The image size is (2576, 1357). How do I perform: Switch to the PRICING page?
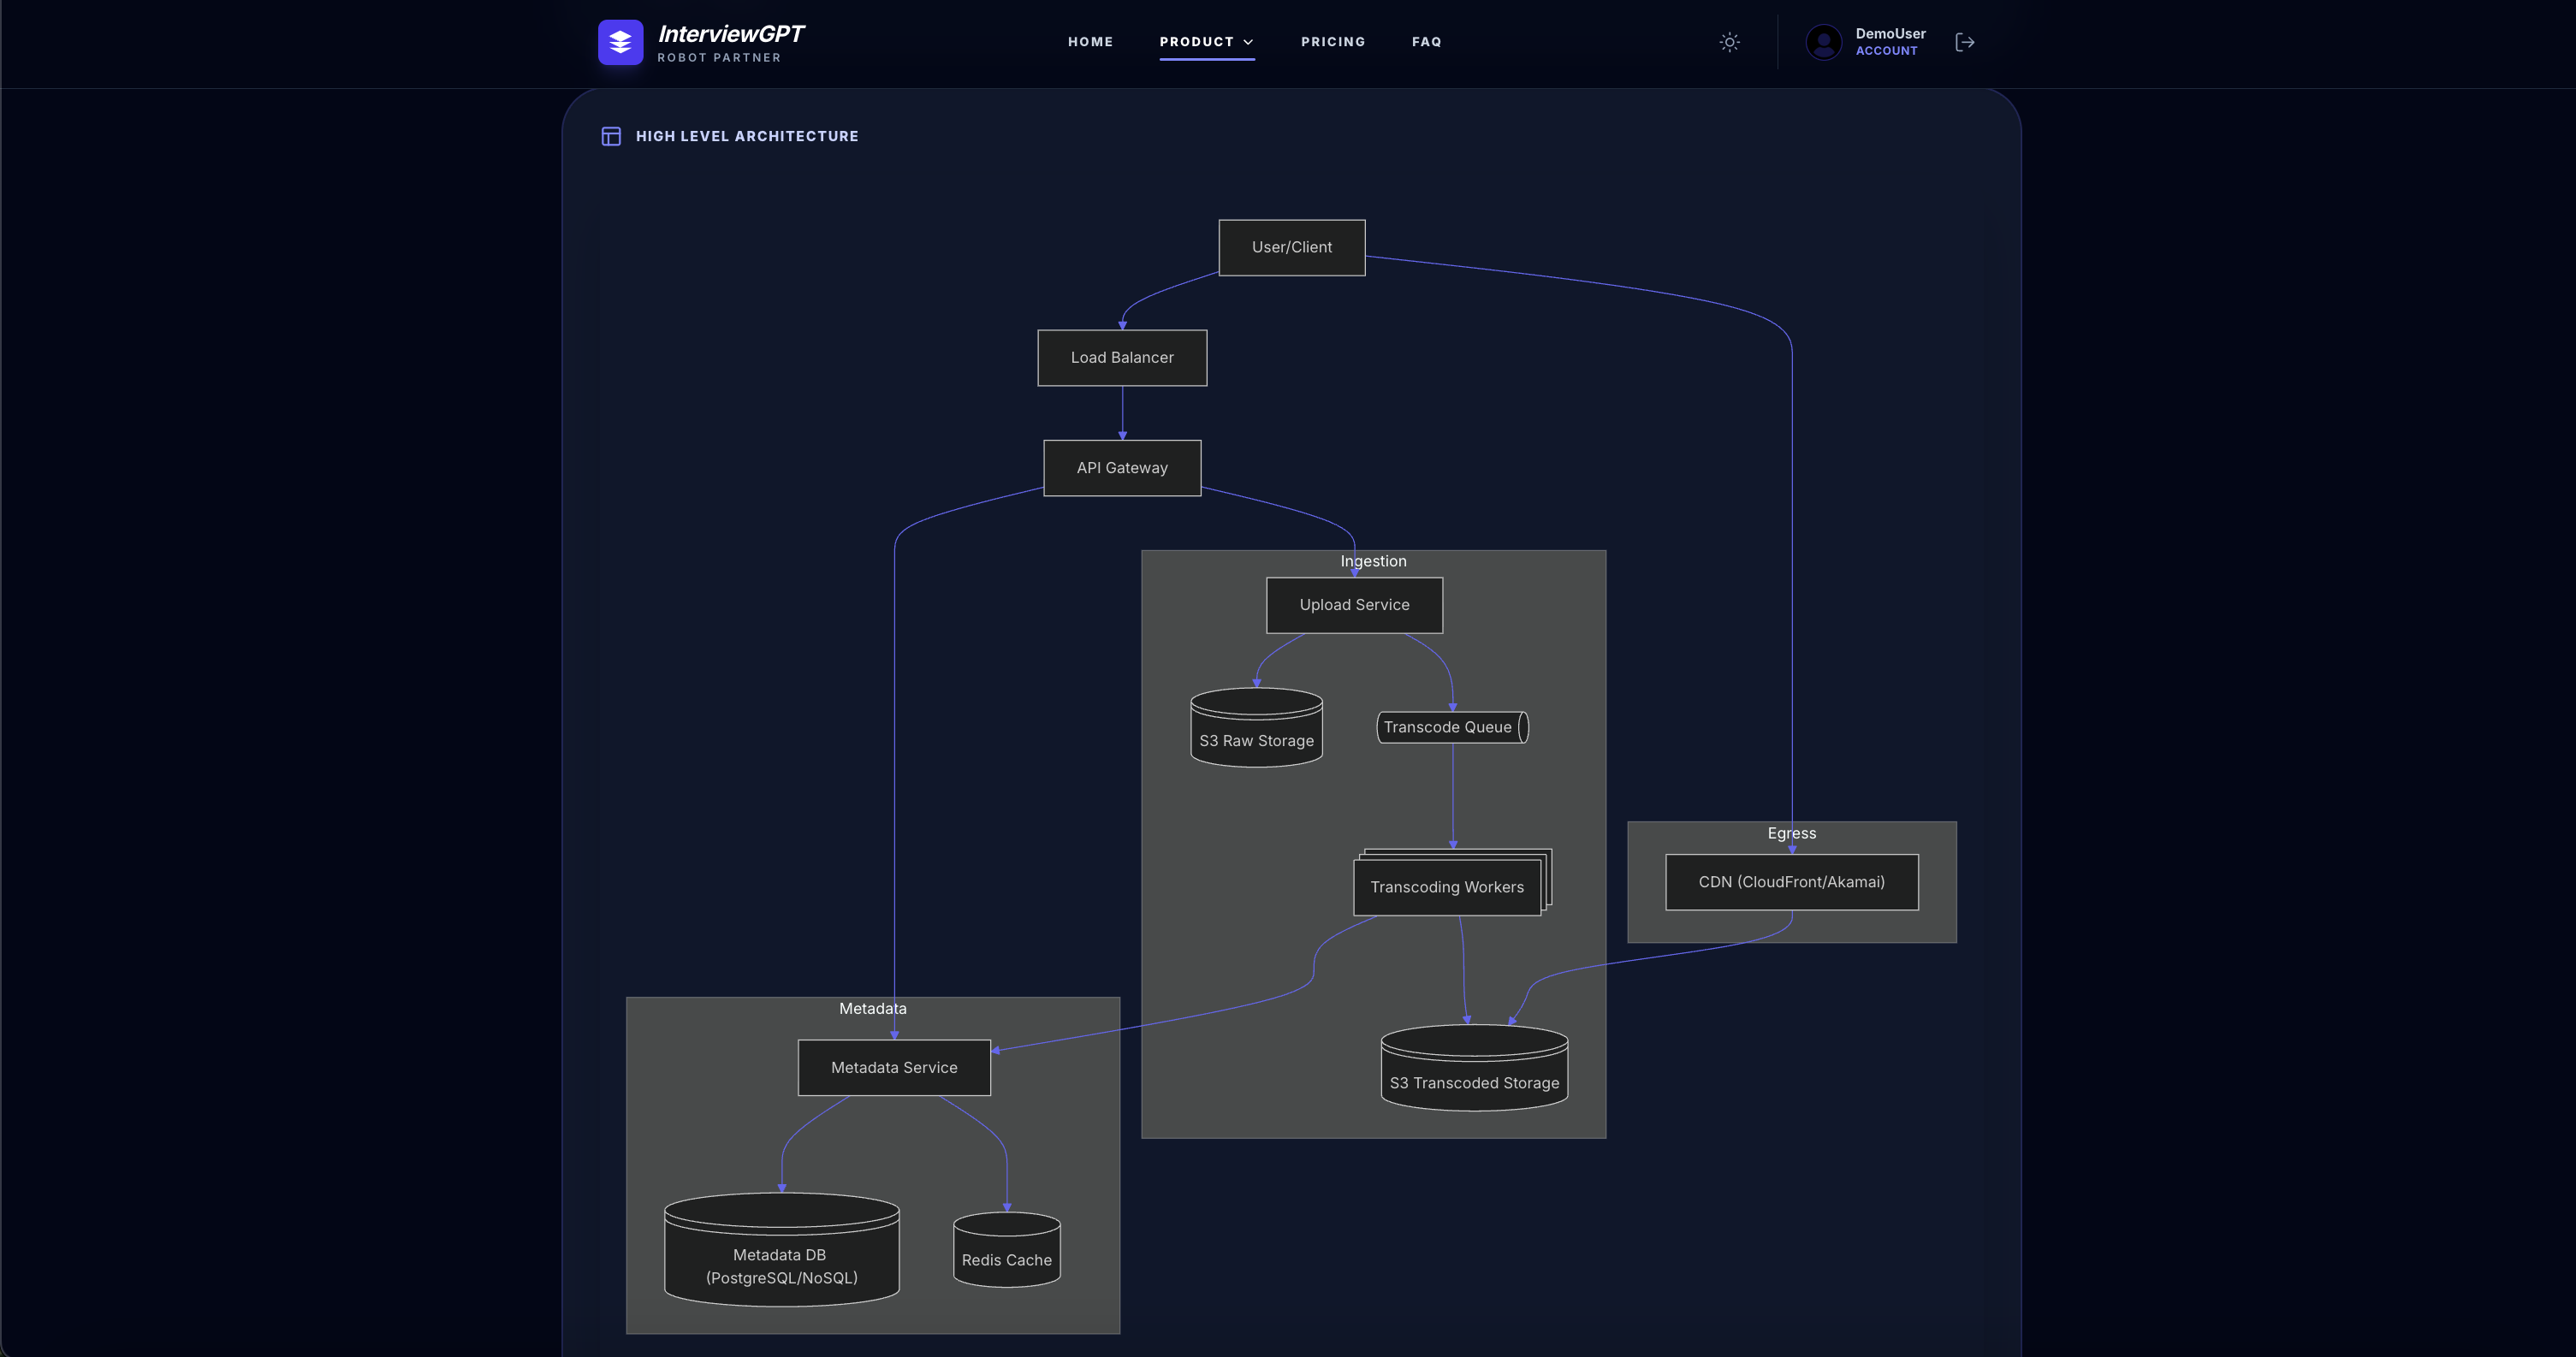tap(1333, 42)
